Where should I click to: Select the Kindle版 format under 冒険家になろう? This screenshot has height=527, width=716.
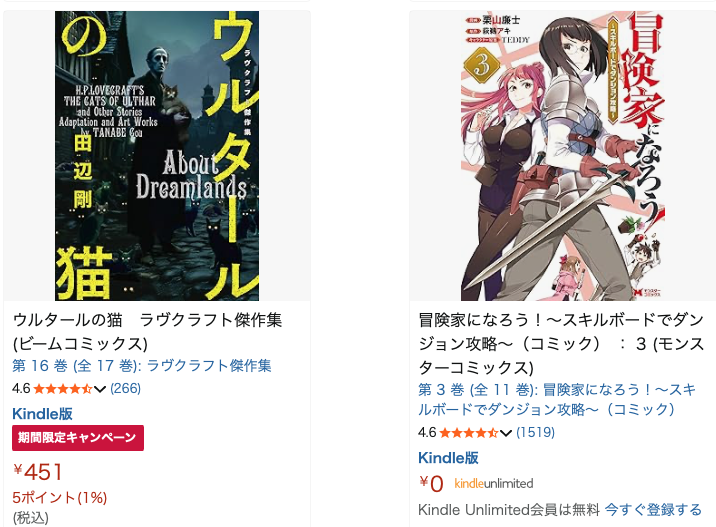pyautogui.click(x=448, y=458)
